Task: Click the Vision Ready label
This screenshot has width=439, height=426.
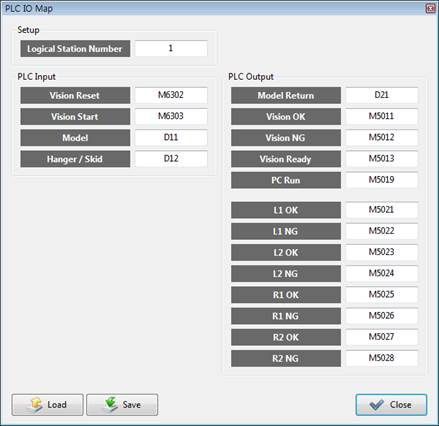Action: coord(286,159)
